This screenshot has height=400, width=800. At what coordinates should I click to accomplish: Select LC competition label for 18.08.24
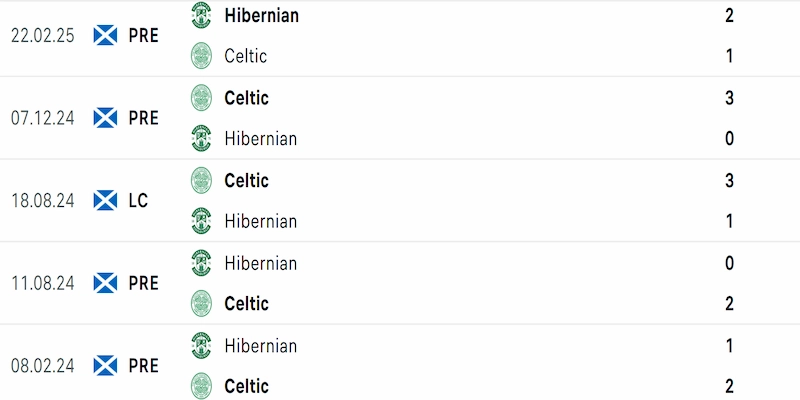[x=138, y=201]
